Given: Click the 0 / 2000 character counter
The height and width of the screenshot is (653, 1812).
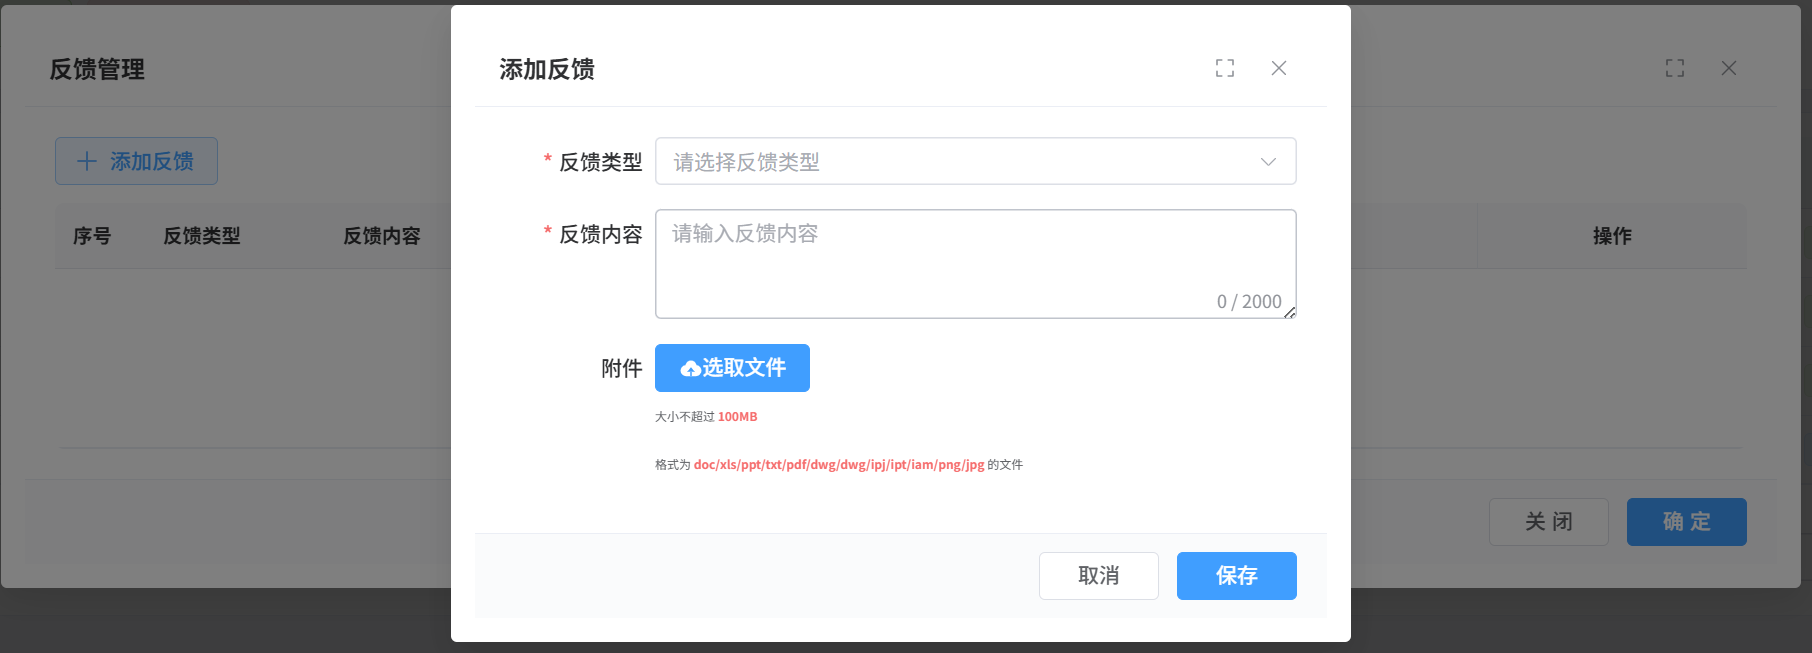Looking at the screenshot, I should pos(1249,301).
